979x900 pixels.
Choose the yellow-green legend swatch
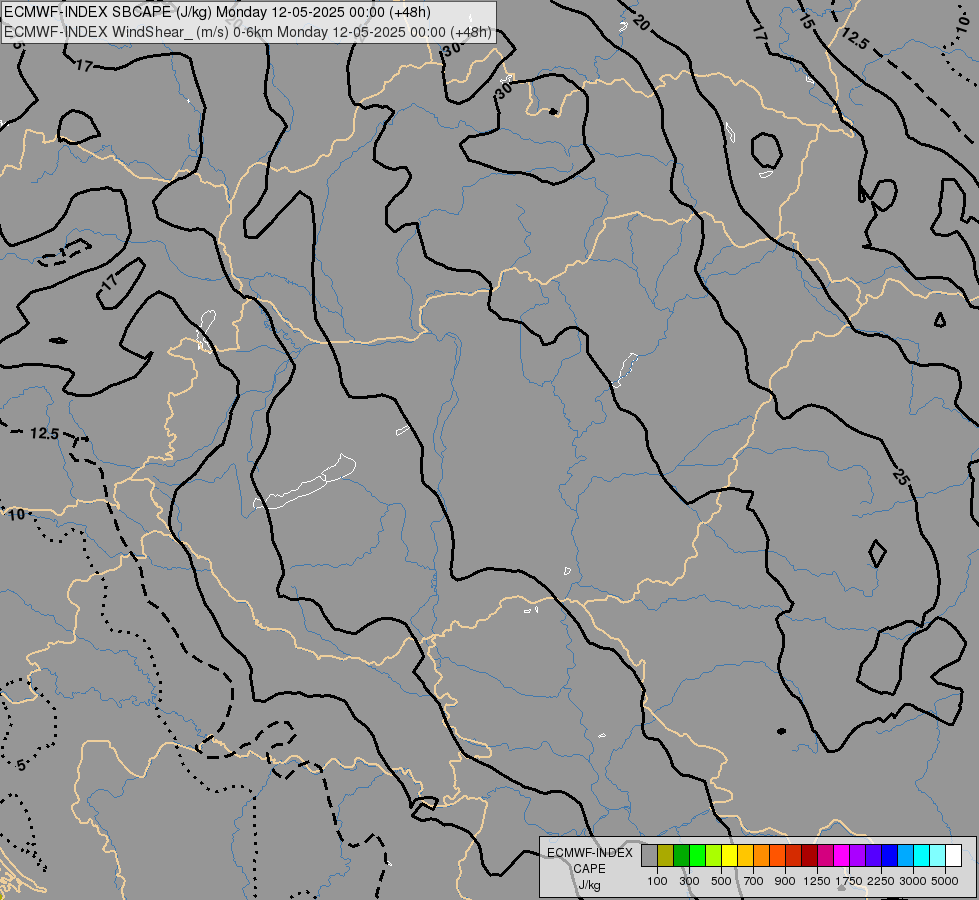click(x=714, y=855)
